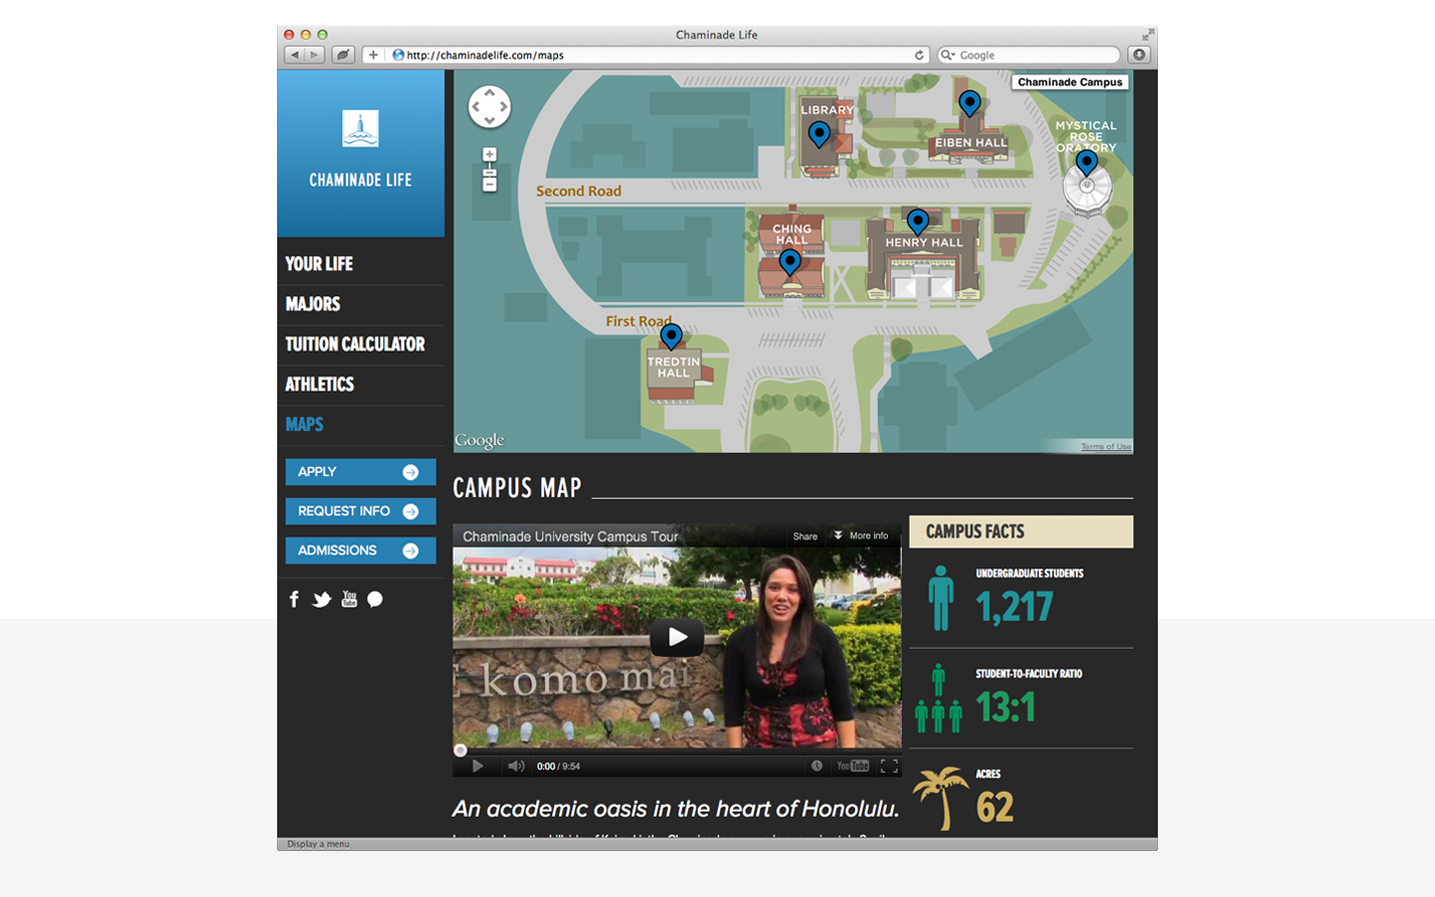1435x897 pixels.
Task: Toggle video fullscreen mode
Action: (x=889, y=766)
